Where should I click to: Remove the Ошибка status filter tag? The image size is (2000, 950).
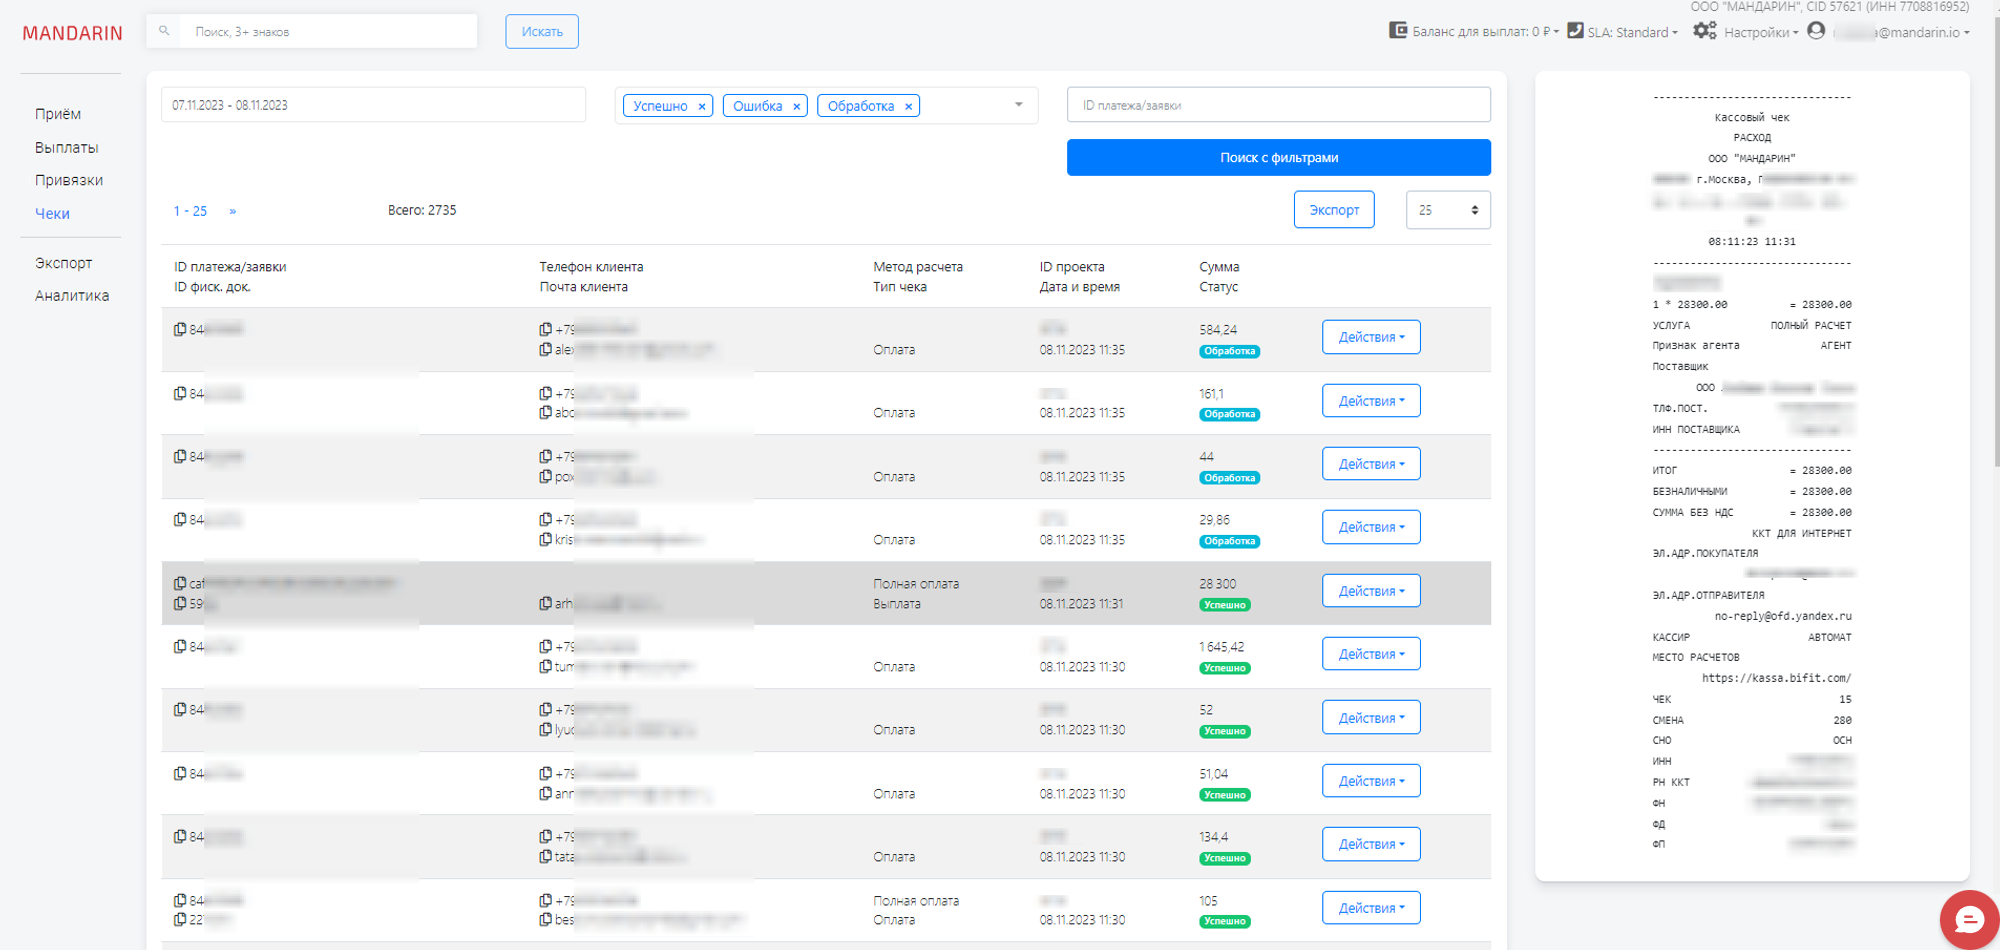pyautogui.click(x=796, y=106)
